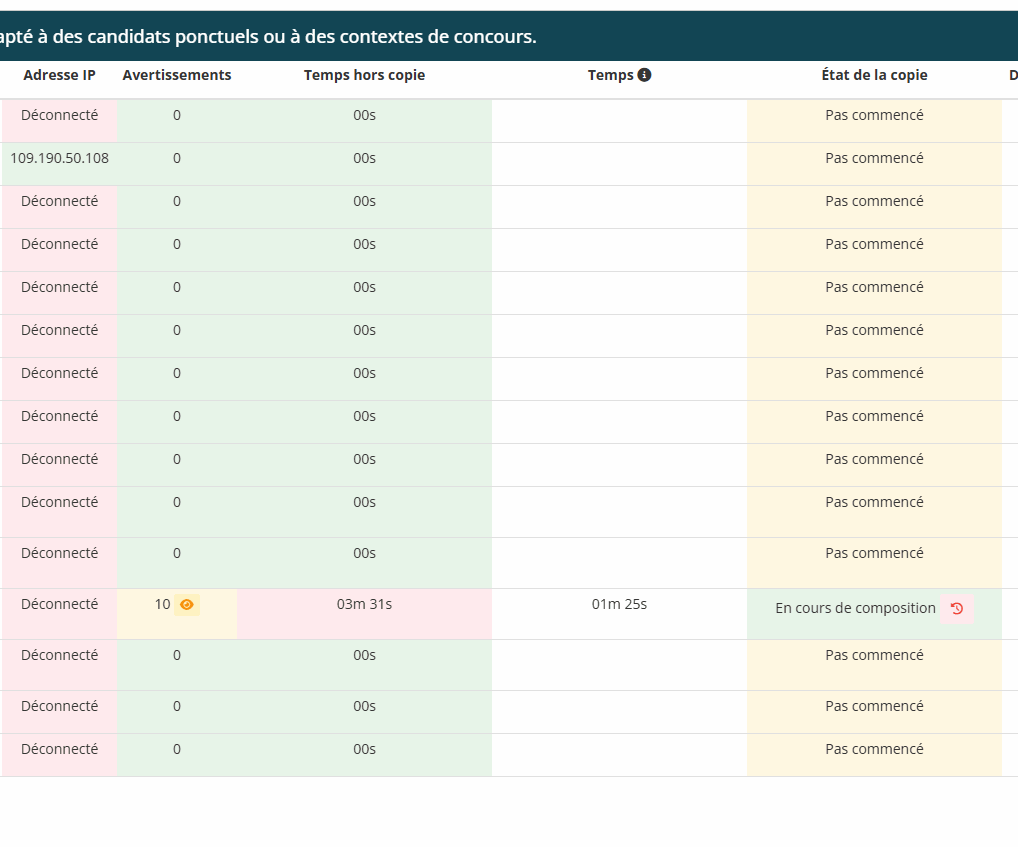The width and height of the screenshot is (1018, 847).
Task: Click the Adresse IP column header
Action: pyautogui.click(x=59, y=75)
